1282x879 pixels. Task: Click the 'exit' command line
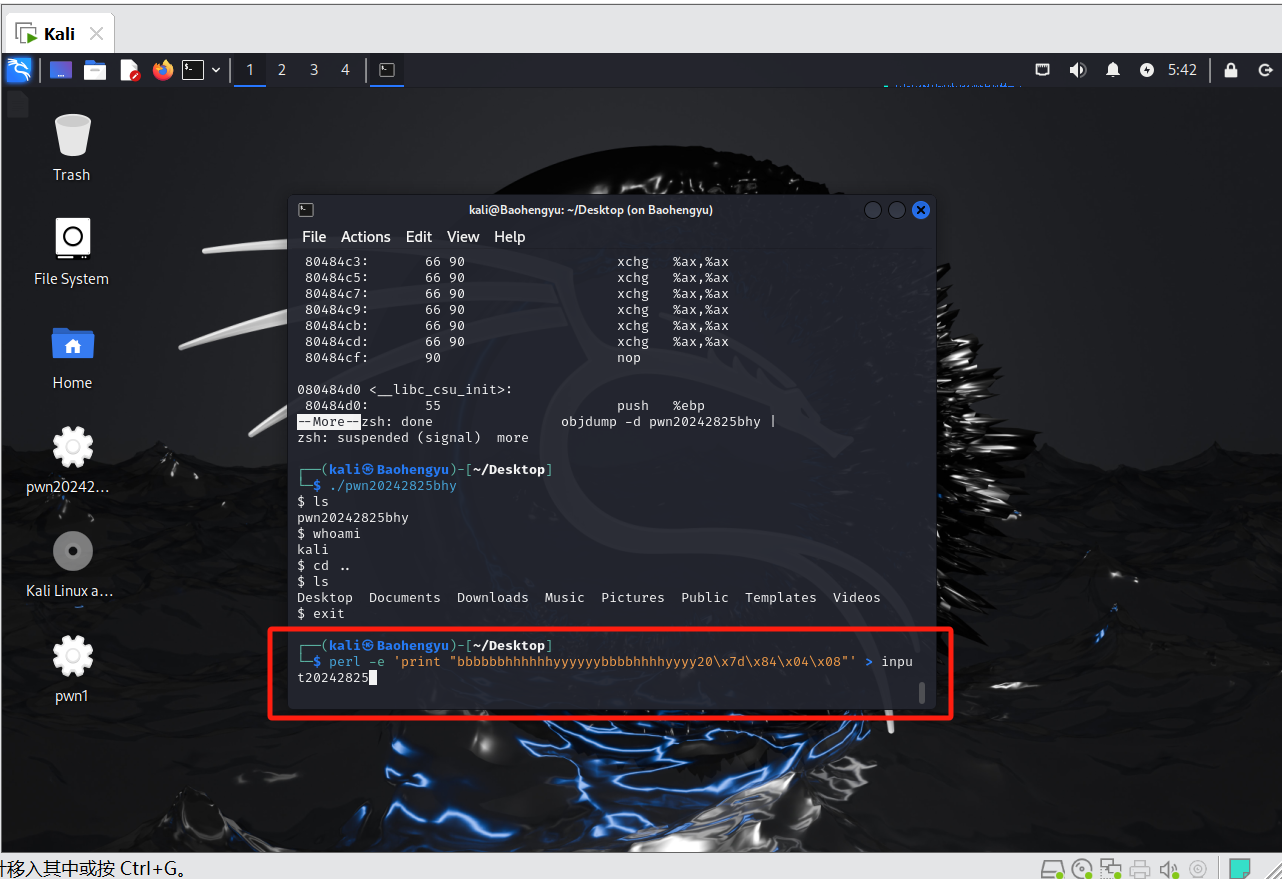coord(321,614)
